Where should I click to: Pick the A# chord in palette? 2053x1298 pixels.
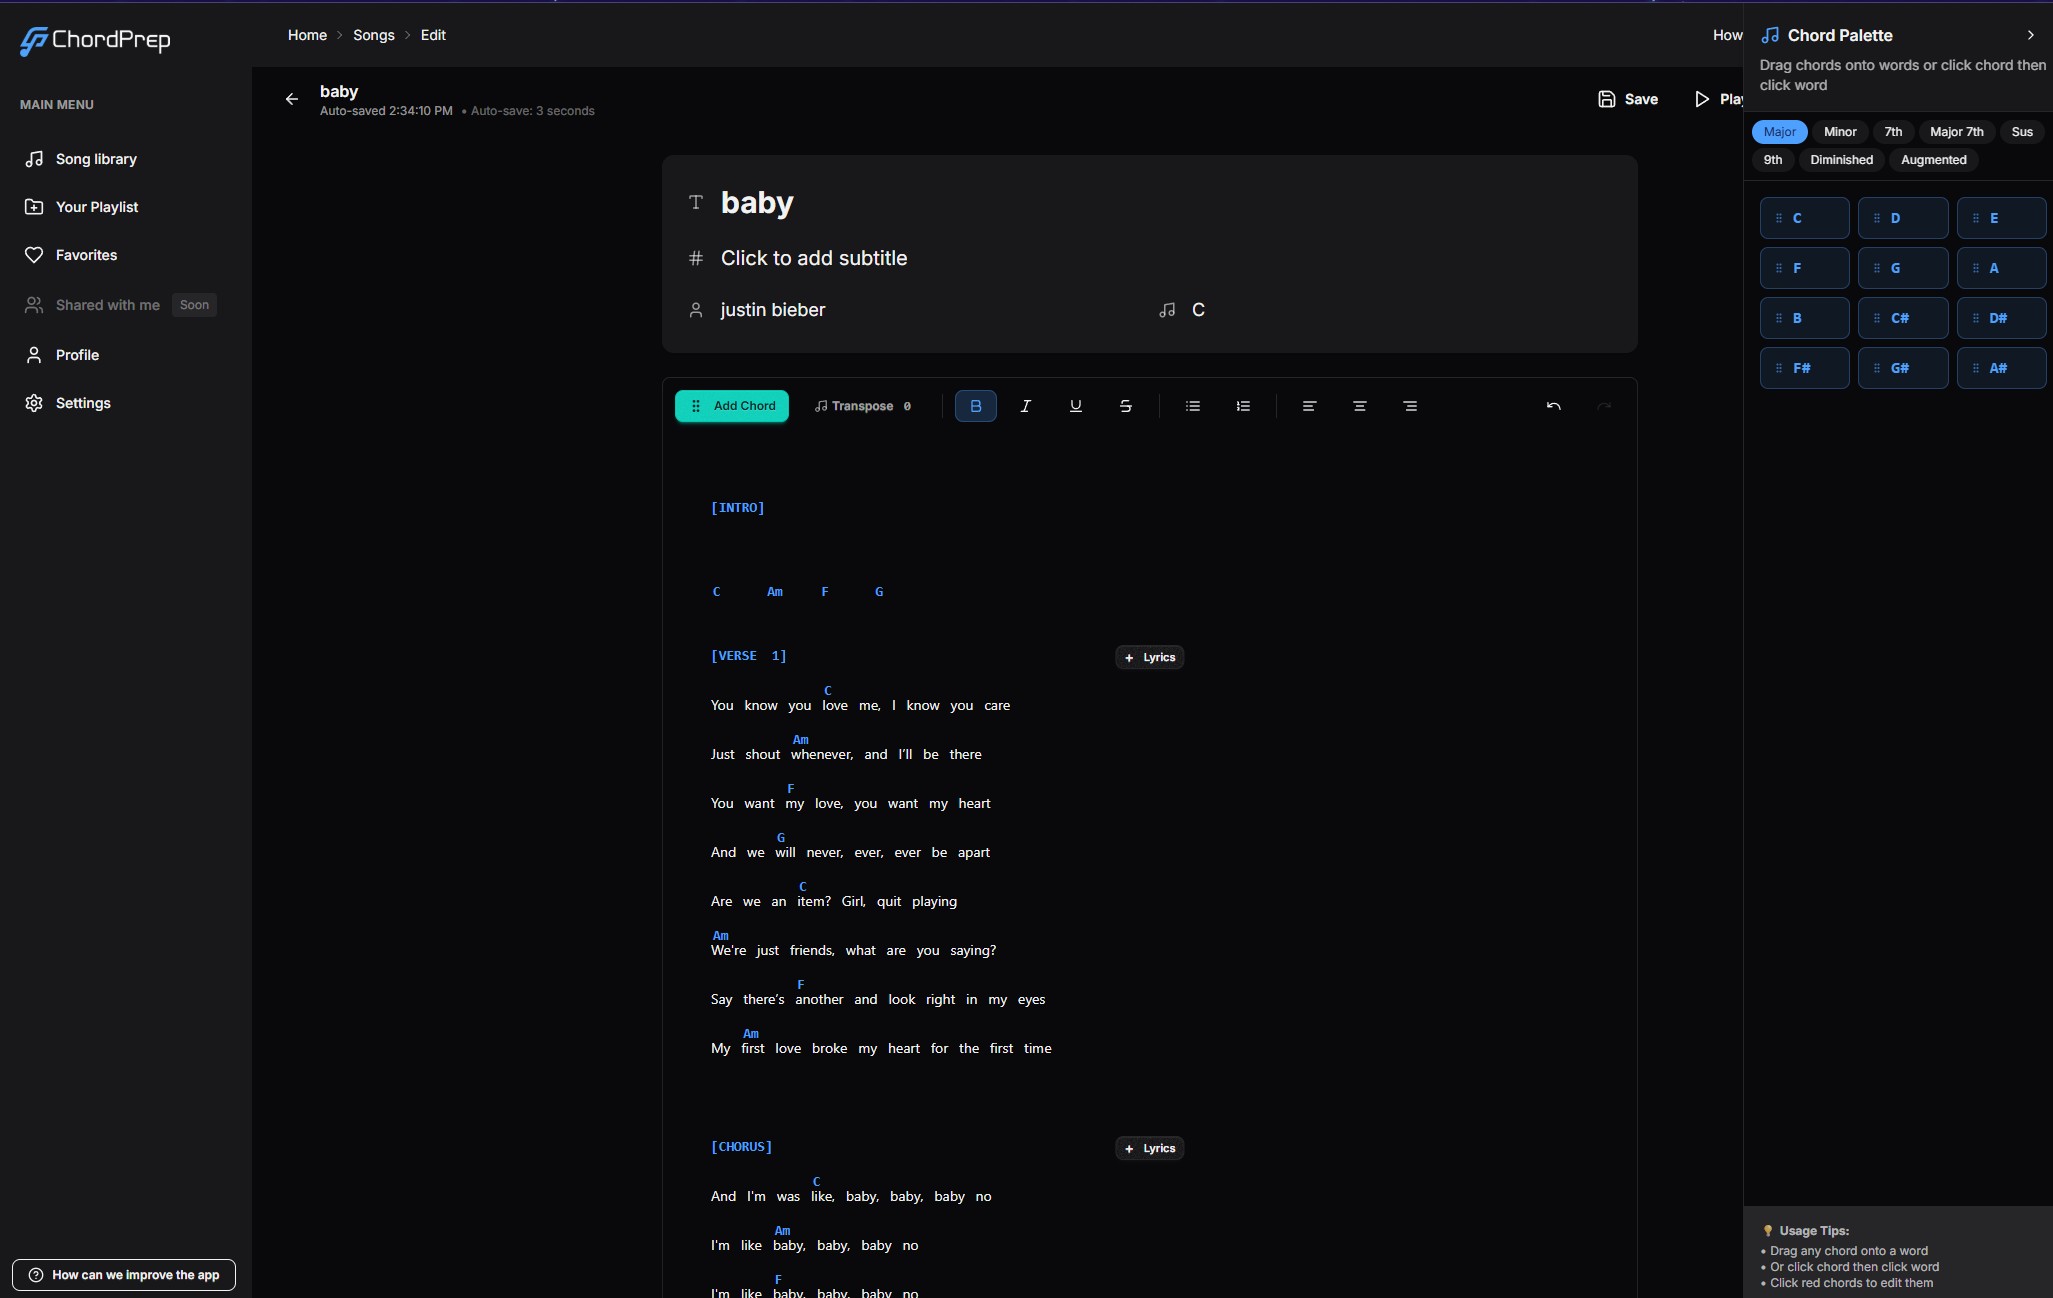pos(2002,368)
